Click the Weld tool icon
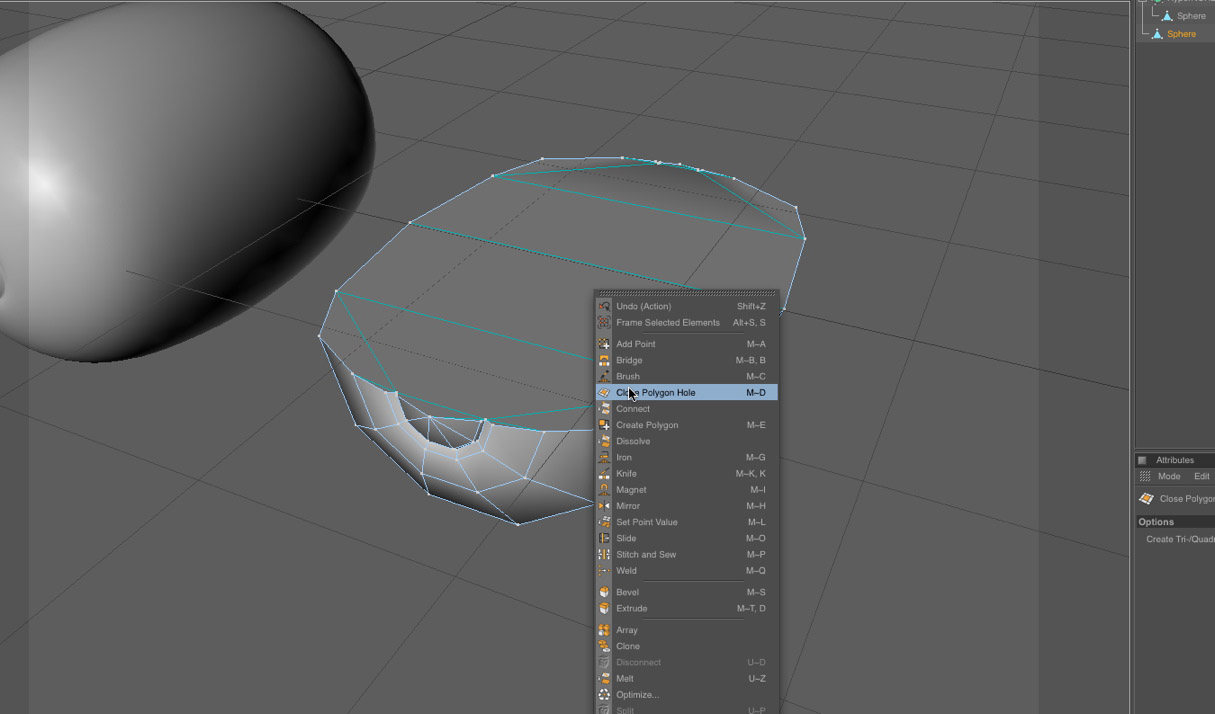This screenshot has width=1215, height=714. tap(604, 570)
